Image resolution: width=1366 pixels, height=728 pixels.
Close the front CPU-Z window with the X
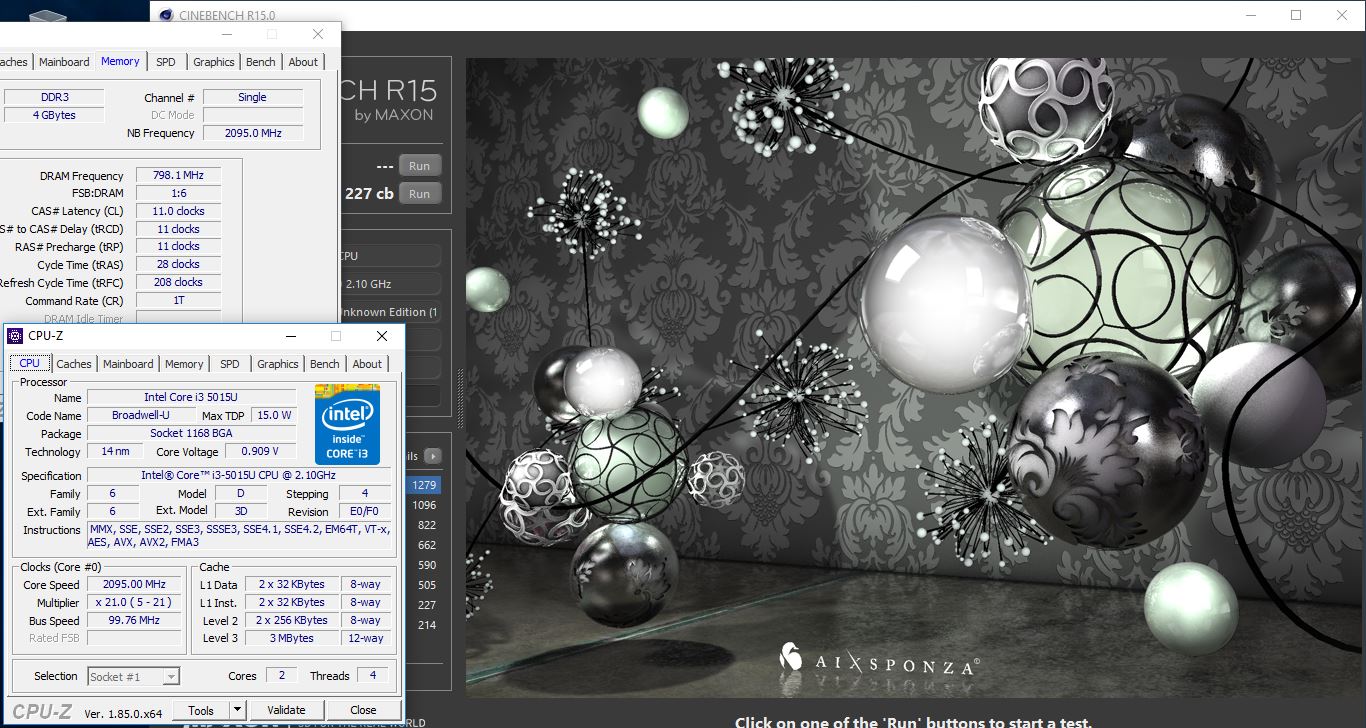coord(382,336)
